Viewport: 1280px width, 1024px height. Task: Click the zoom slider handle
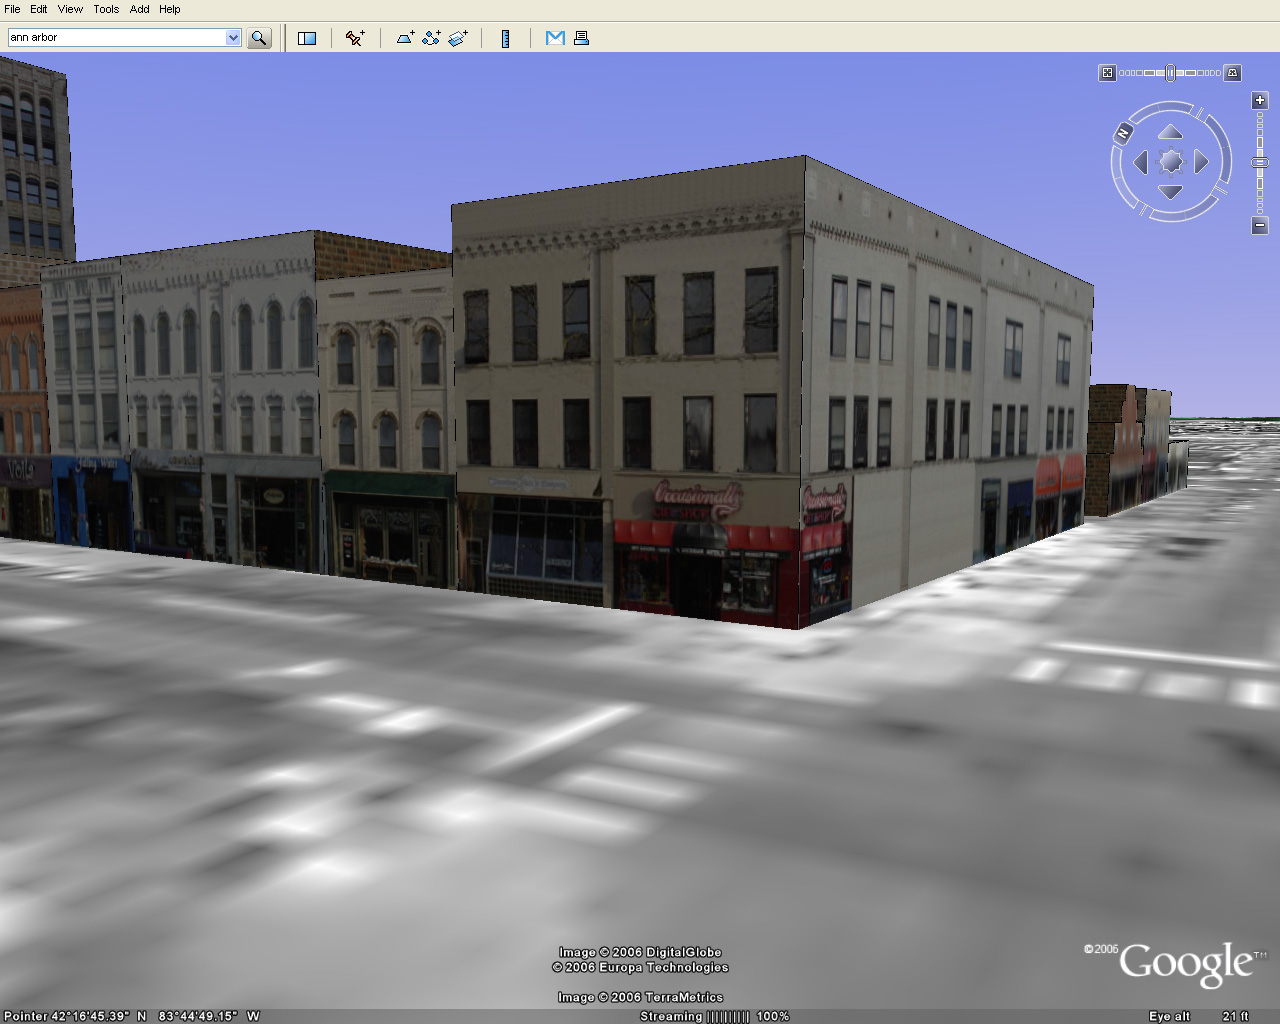[x=1260, y=162]
